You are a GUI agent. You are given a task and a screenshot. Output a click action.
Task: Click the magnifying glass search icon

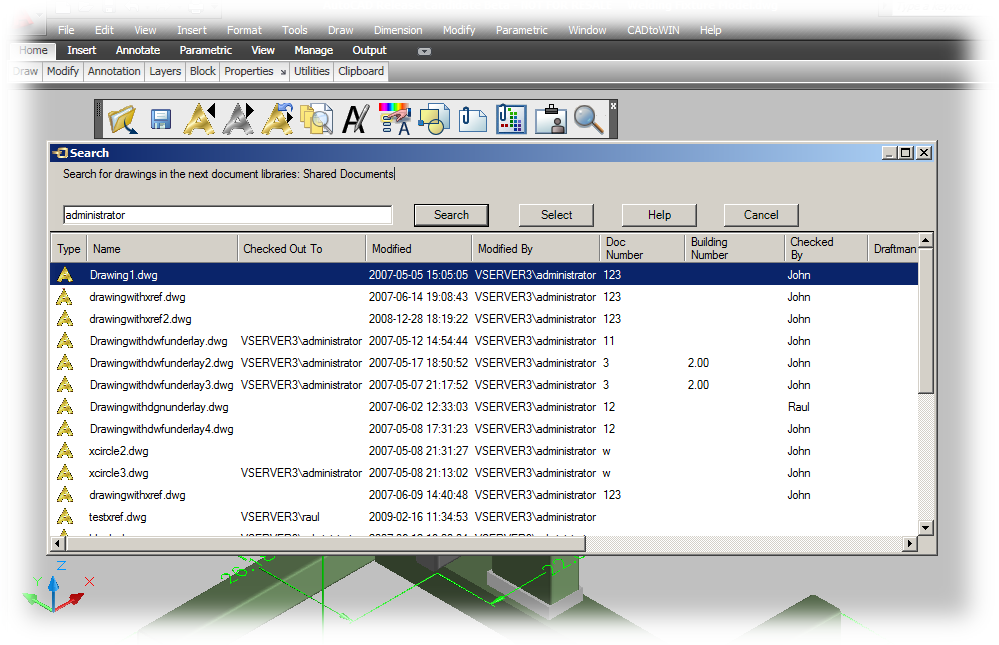pos(589,119)
